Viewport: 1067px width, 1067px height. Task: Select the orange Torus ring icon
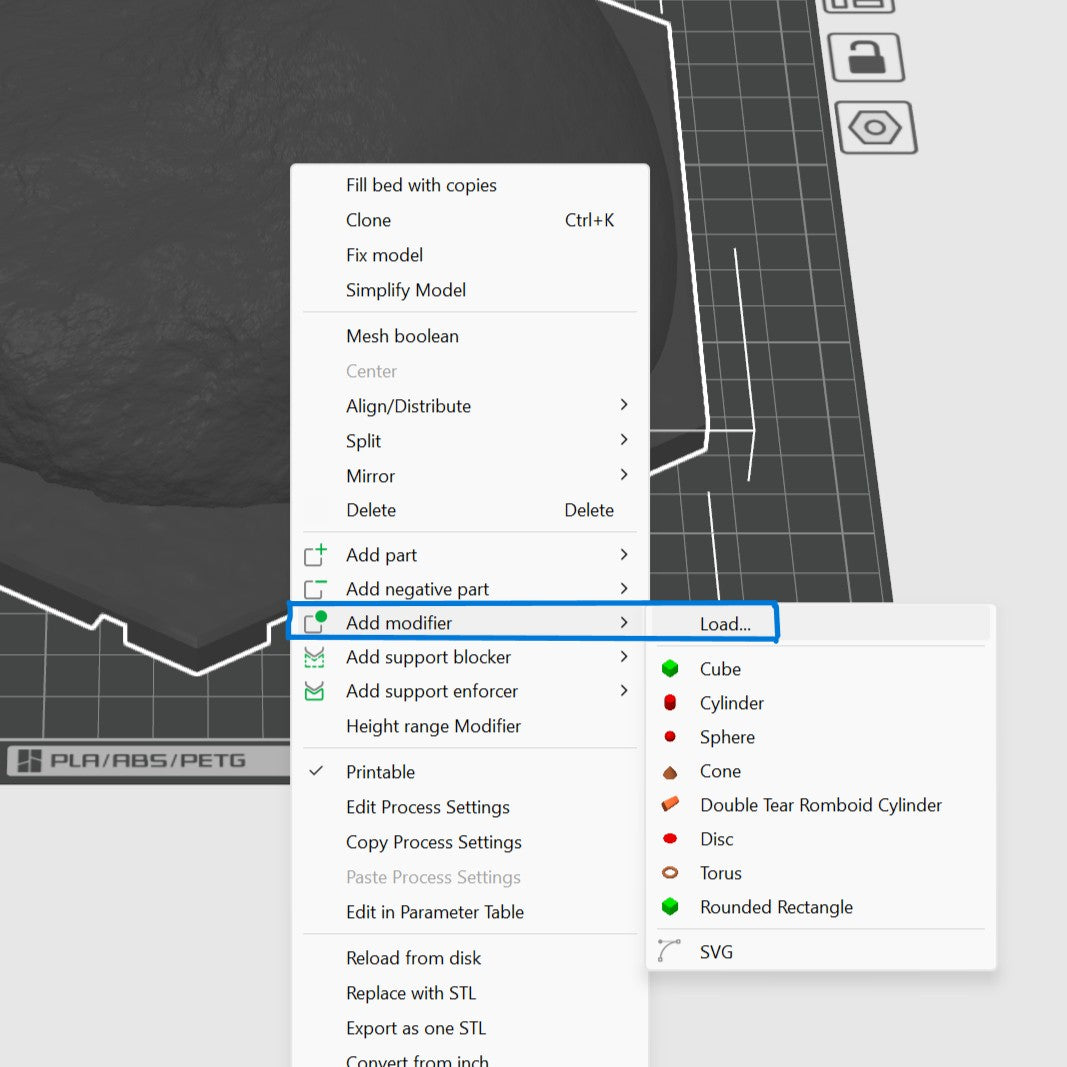pos(670,873)
